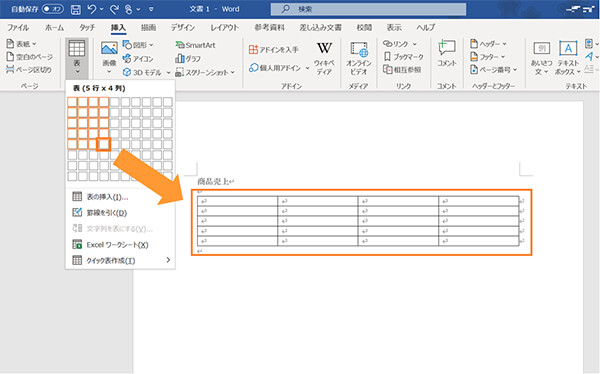This screenshot has width=600, height=374.
Task: Toggle the AutoSave (自動保存) switch
Action: pyautogui.click(x=52, y=9)
